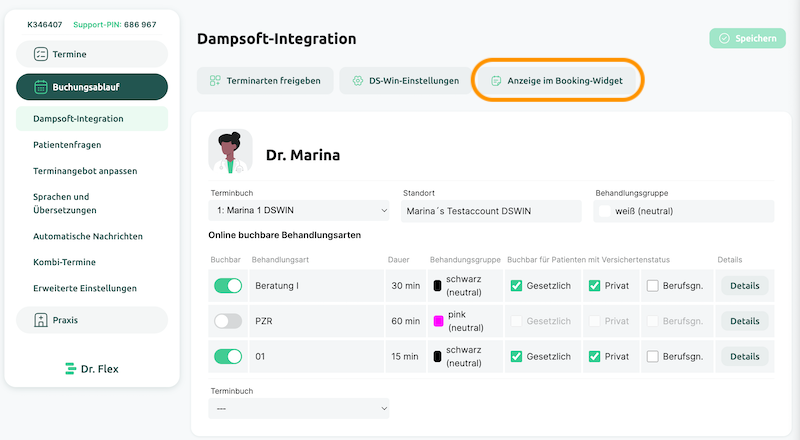The image size is (800, 440).
Task: Click the Anzeige im Booking-Widget icon
Action: point(496,81)
